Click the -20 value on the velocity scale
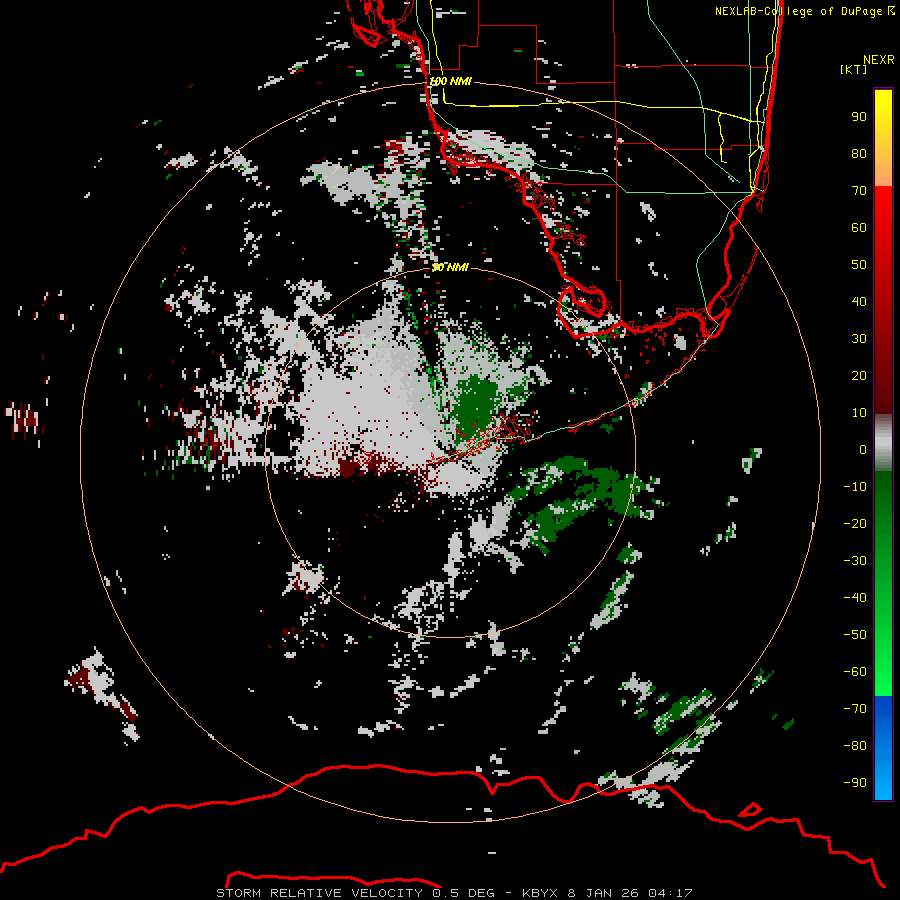Viewport: 900px width, 900px height. coord(855,523)
